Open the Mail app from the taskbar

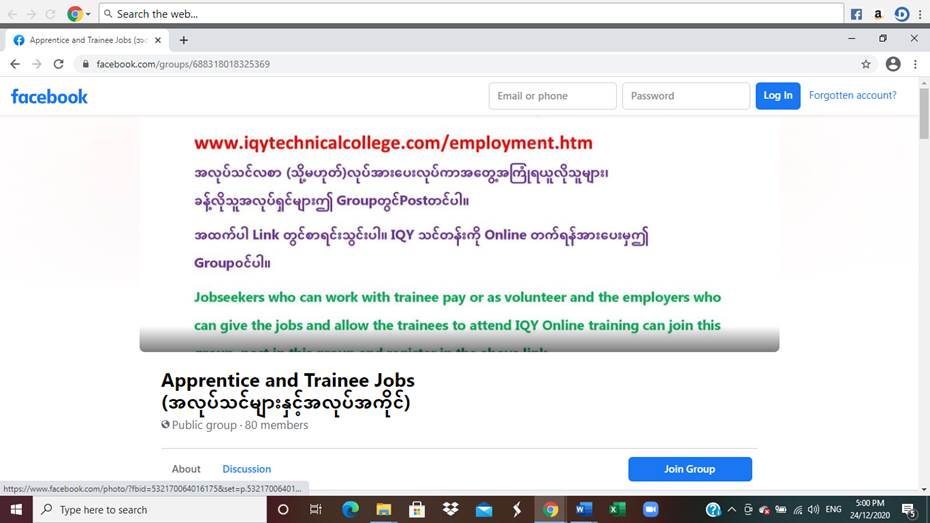(484, 509)
